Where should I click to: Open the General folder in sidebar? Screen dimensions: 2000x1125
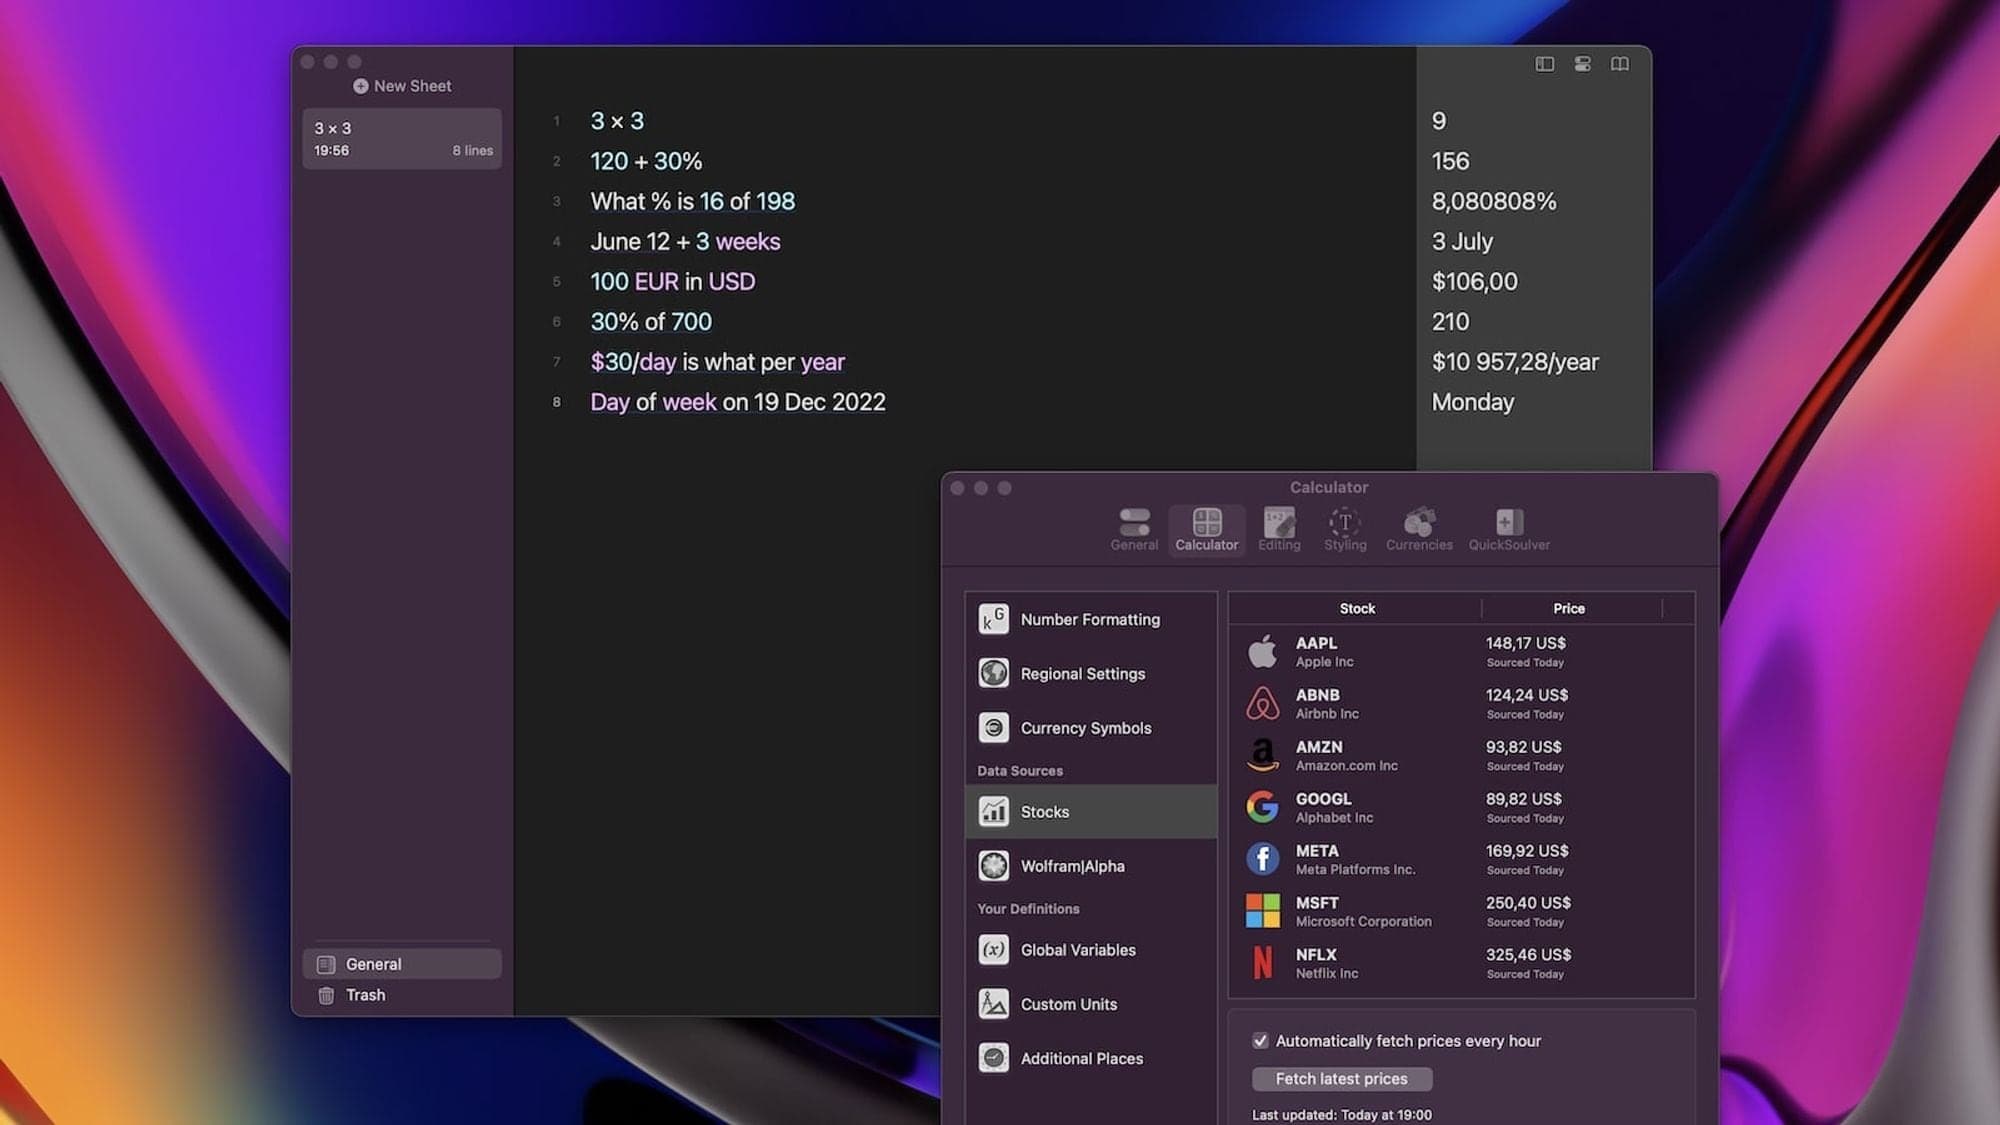[402, 964]
